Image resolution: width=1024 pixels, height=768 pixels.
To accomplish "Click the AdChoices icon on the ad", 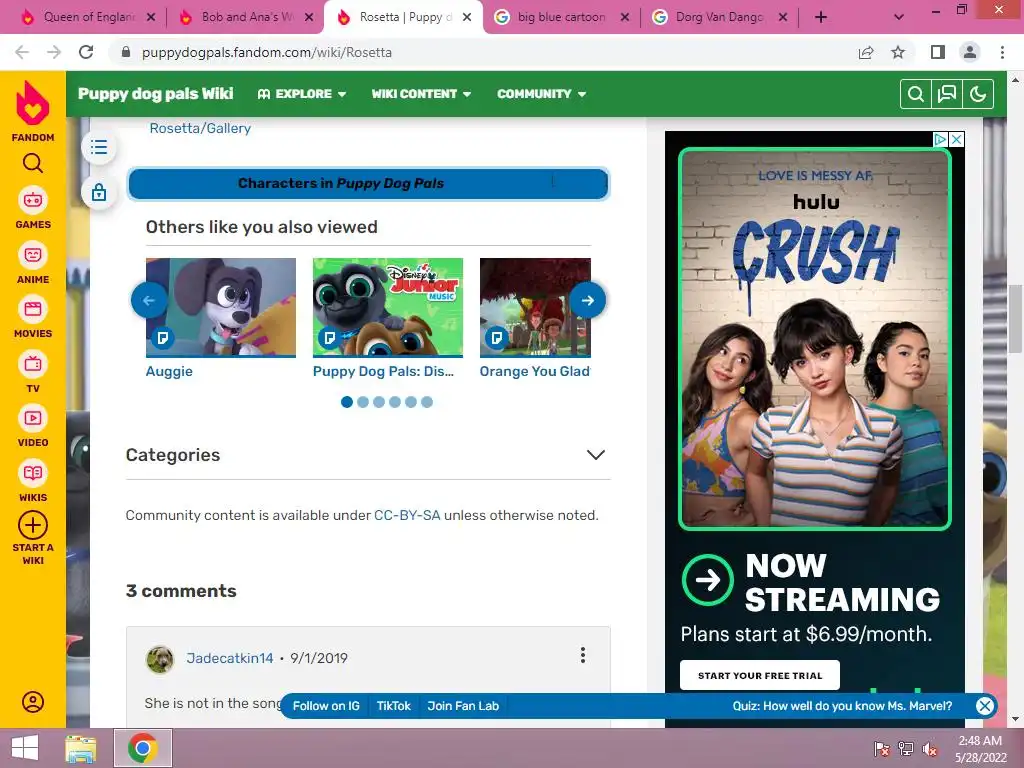I will (940, 139).
